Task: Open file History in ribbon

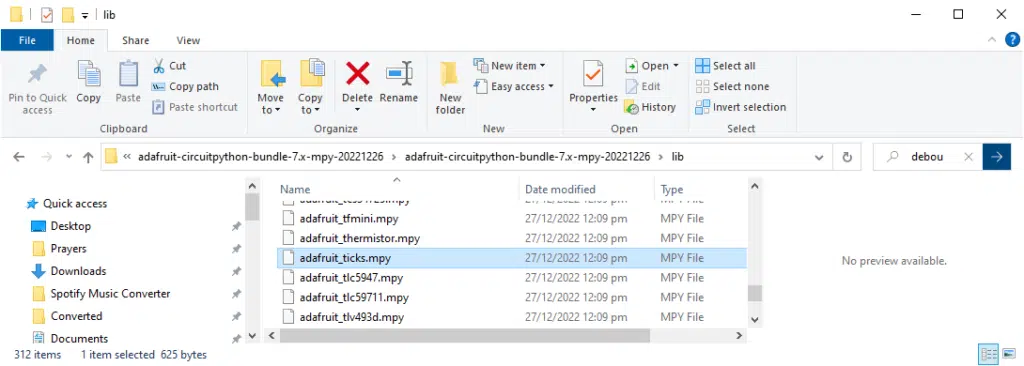Action: 650,107
